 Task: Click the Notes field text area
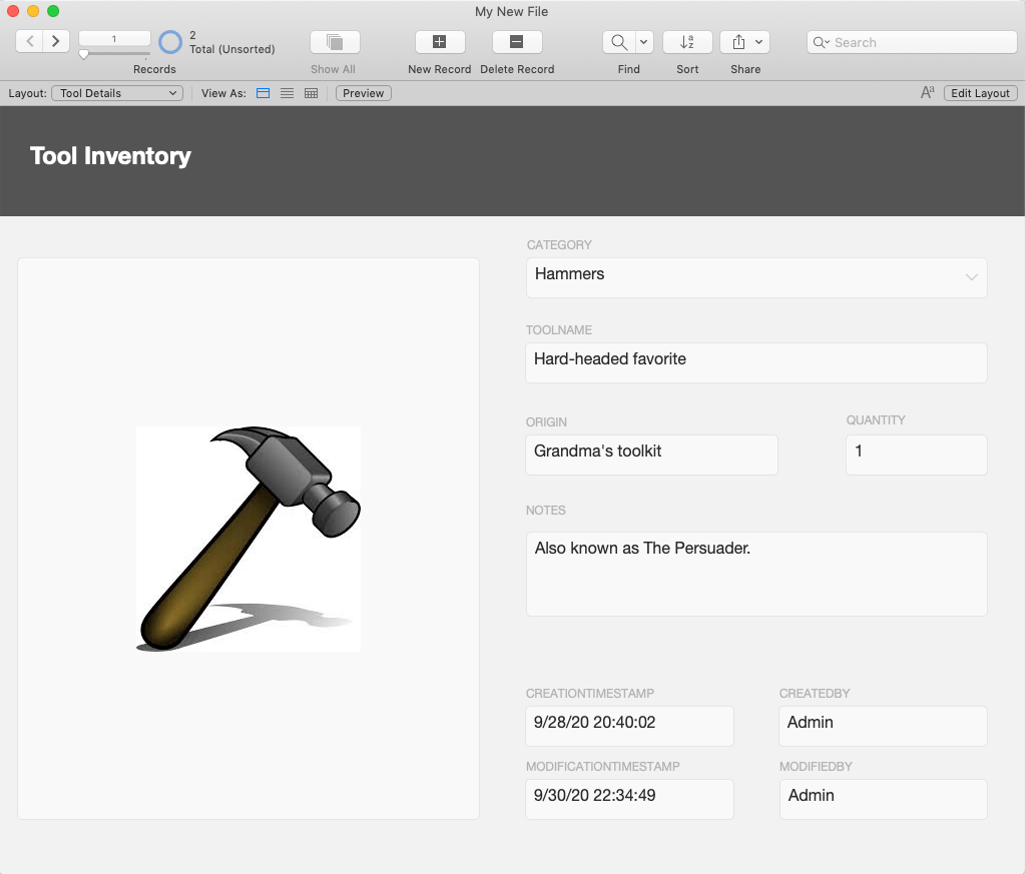(x=756, y=574)
